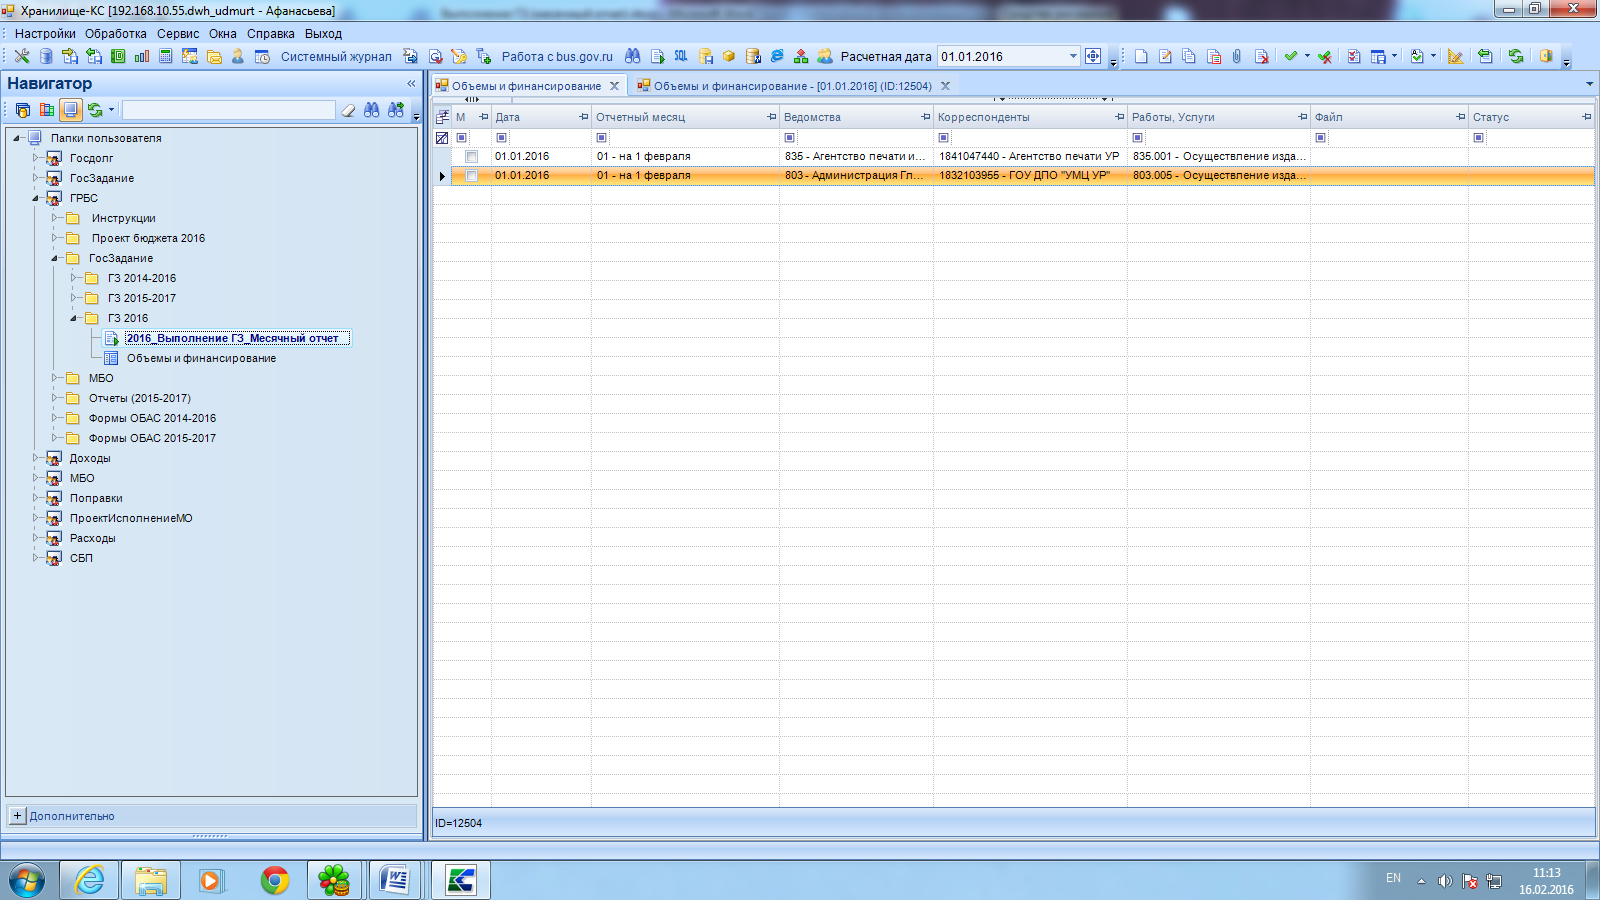This screenshot has height=900, width=1600.
Task: Click Работа с bus.gov.ru button
Action: 557,57
